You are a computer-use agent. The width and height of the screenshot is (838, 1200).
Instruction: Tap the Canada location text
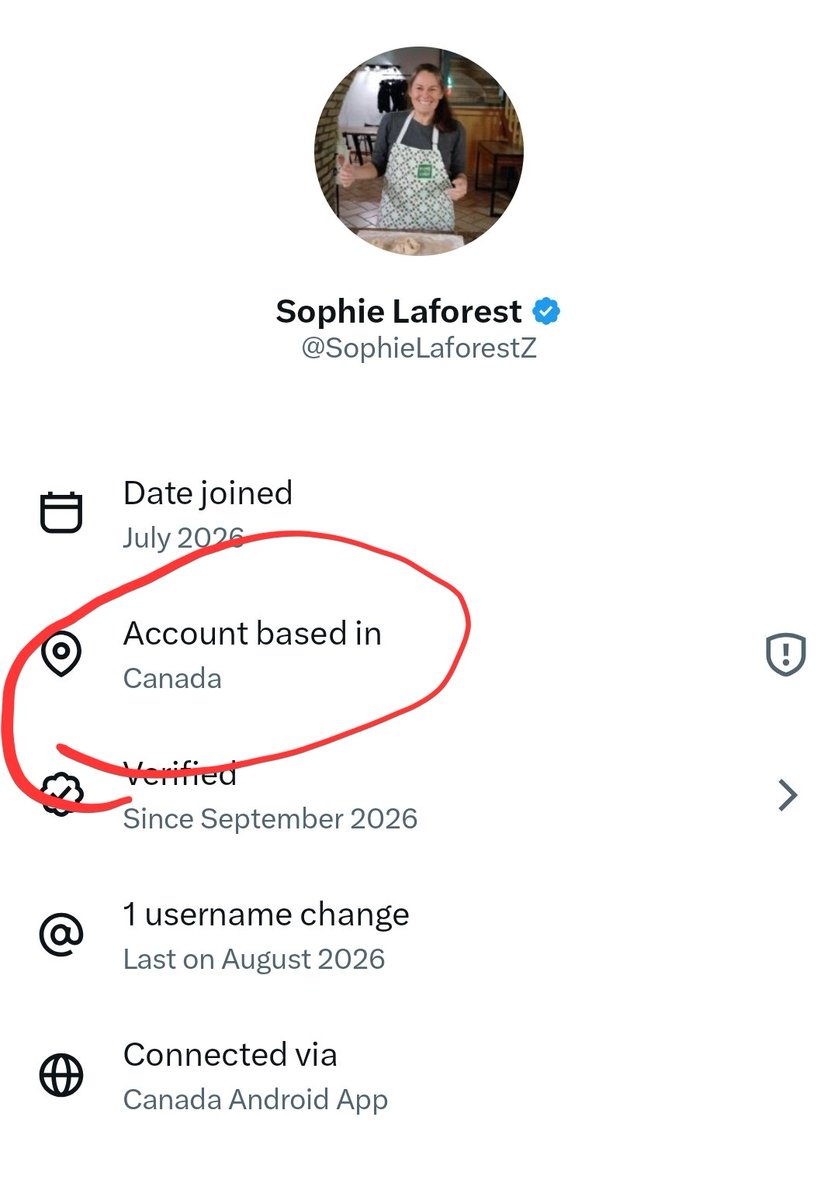click(172, 678)
